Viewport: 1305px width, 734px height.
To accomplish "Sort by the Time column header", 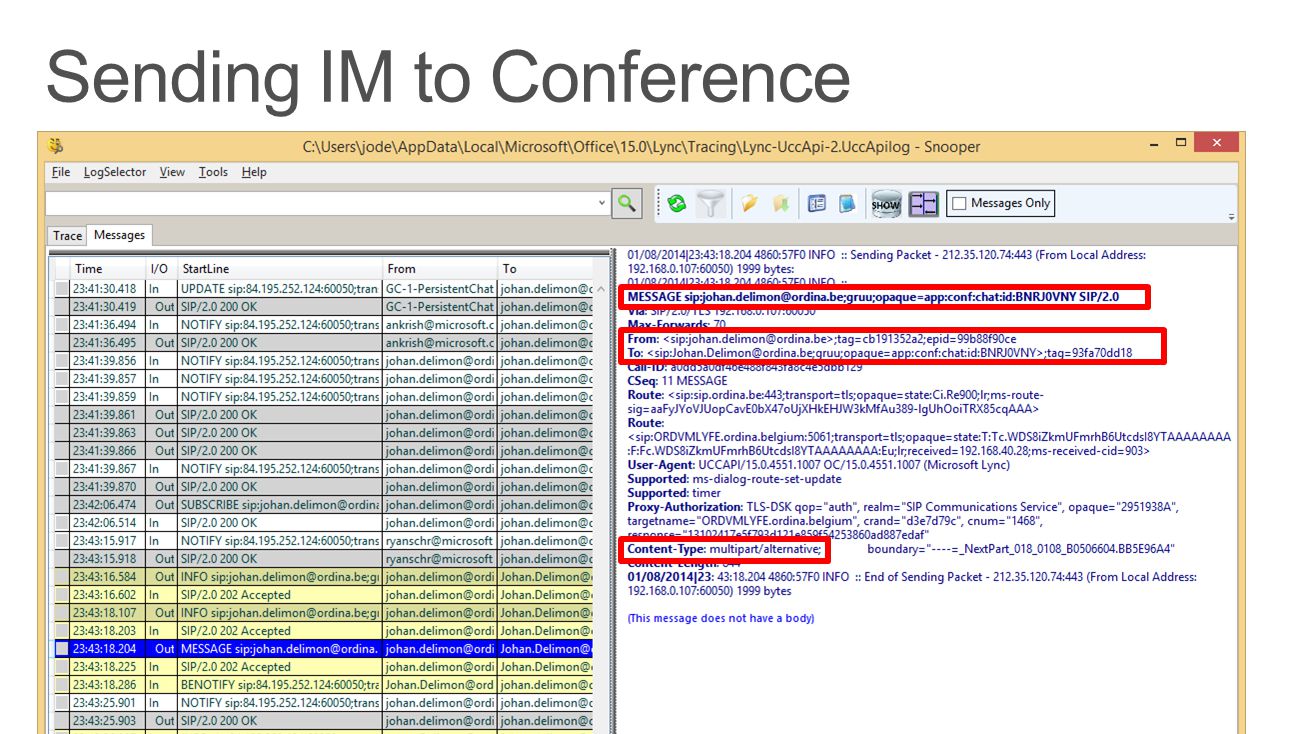I will pyautogui.click(x=109, y=269).
